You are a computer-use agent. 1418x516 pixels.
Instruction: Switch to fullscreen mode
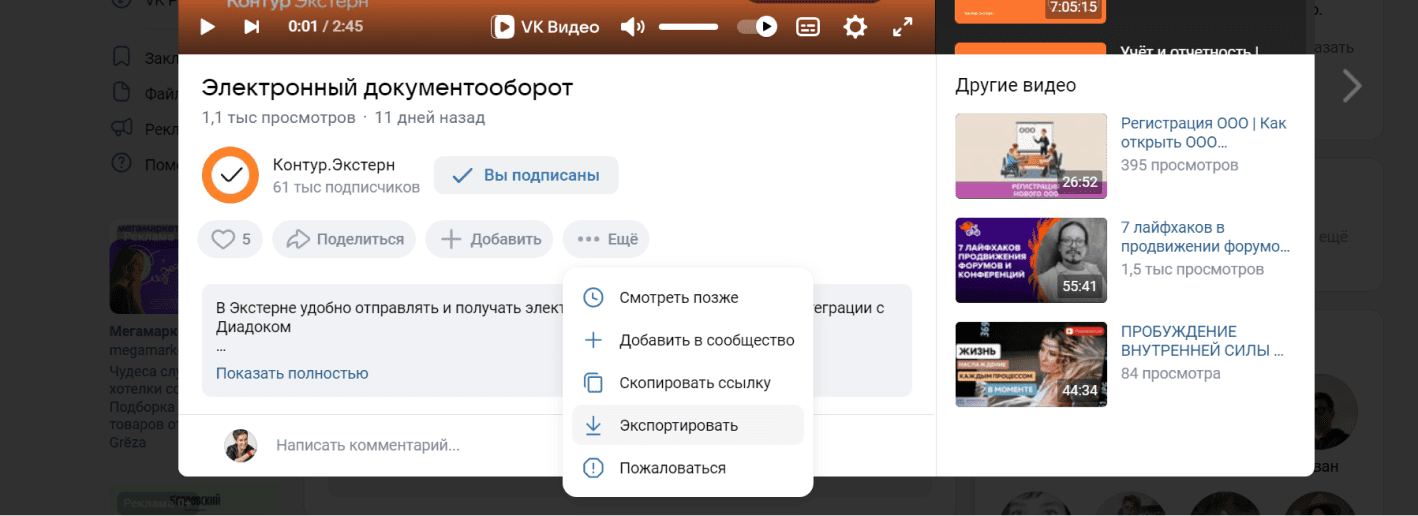point(902,27)
